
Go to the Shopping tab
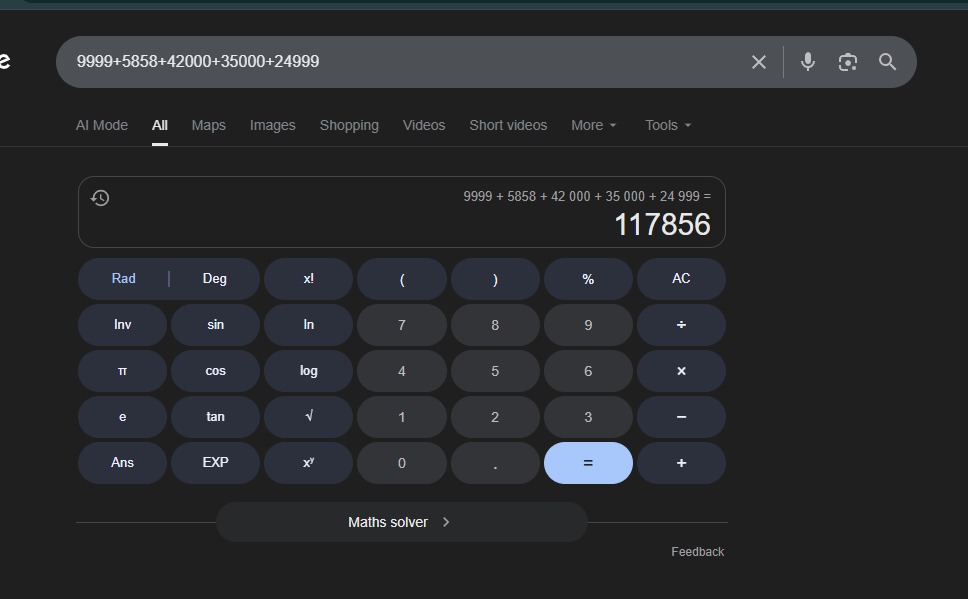349,125
